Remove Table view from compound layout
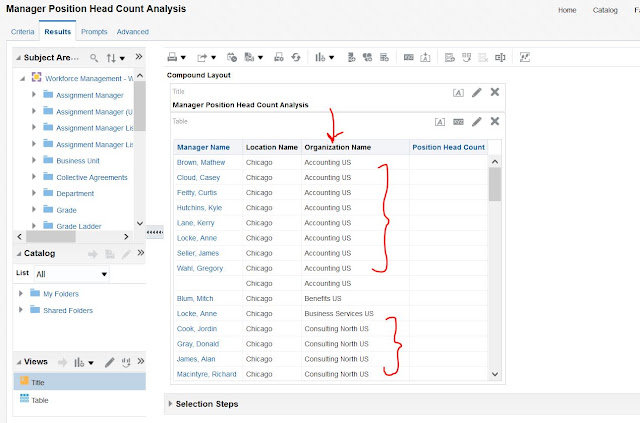The height and width of the screenshot is (423, 640). (x=495, y=121)
